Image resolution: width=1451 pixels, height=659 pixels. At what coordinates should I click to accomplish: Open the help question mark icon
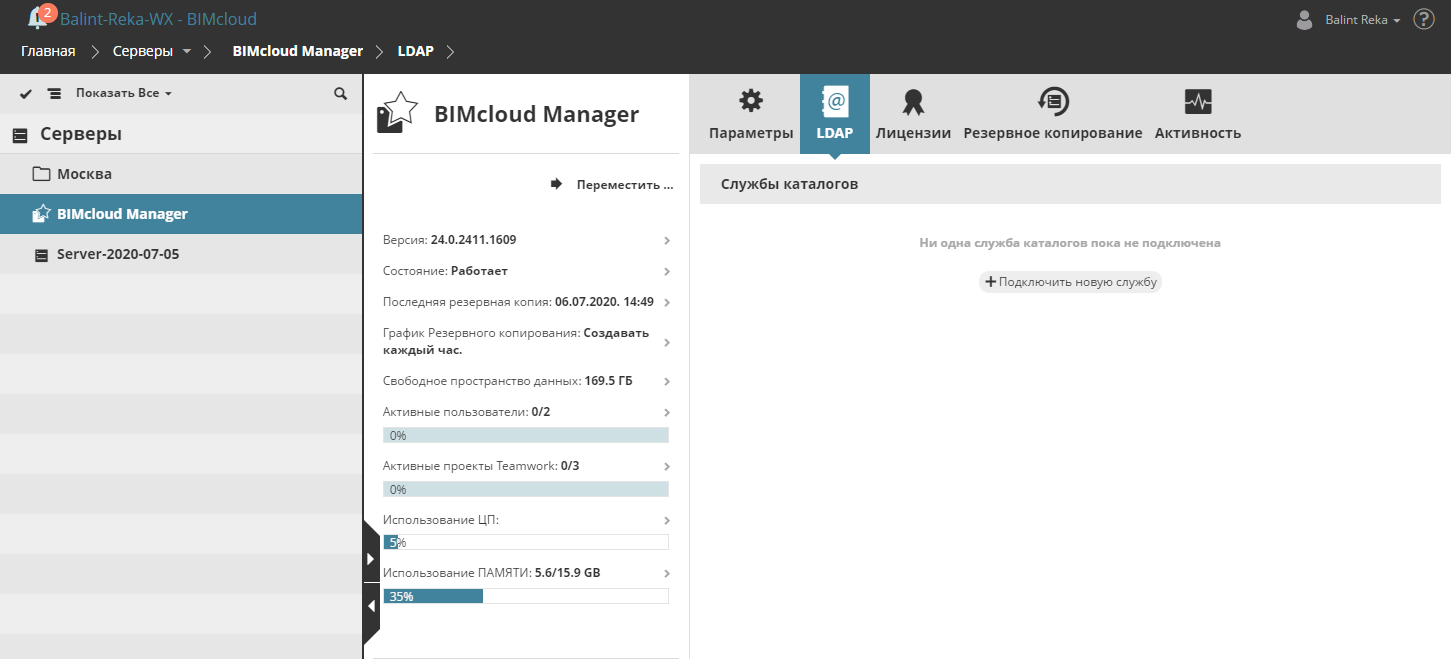[x=1424, y=19]
